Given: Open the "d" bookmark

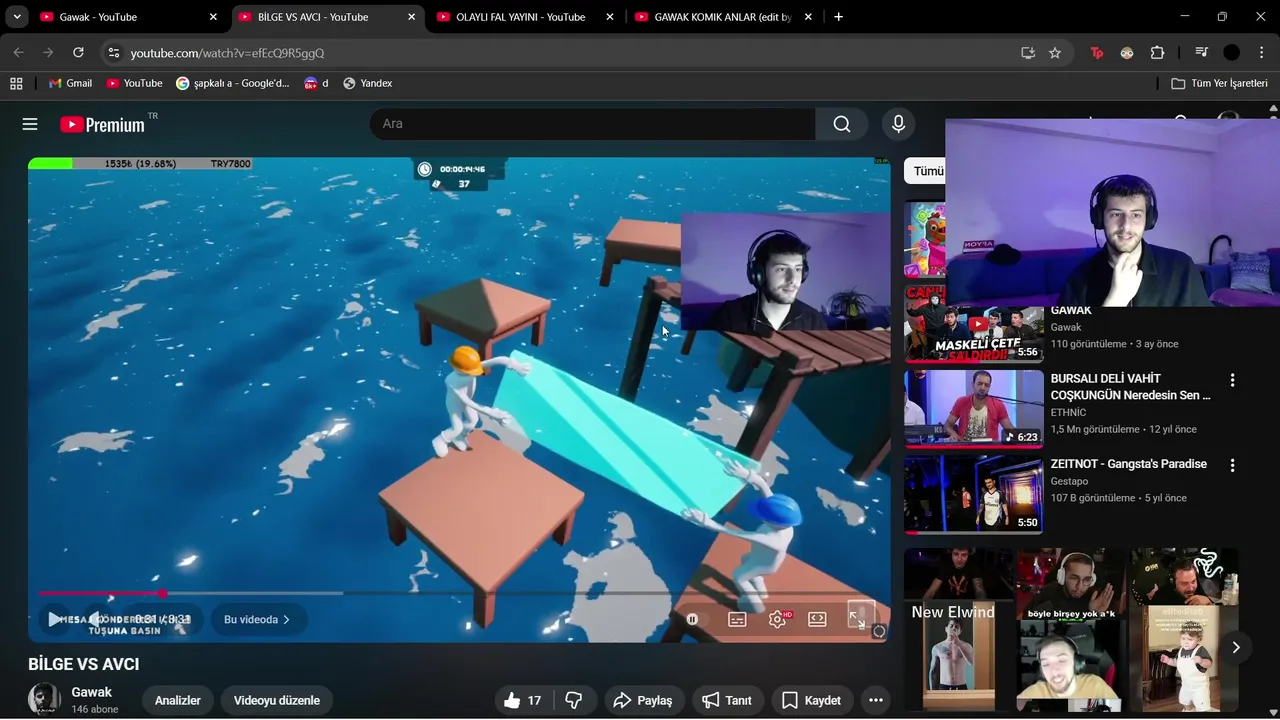Looking at the screenshot, I should coord(316,83).
